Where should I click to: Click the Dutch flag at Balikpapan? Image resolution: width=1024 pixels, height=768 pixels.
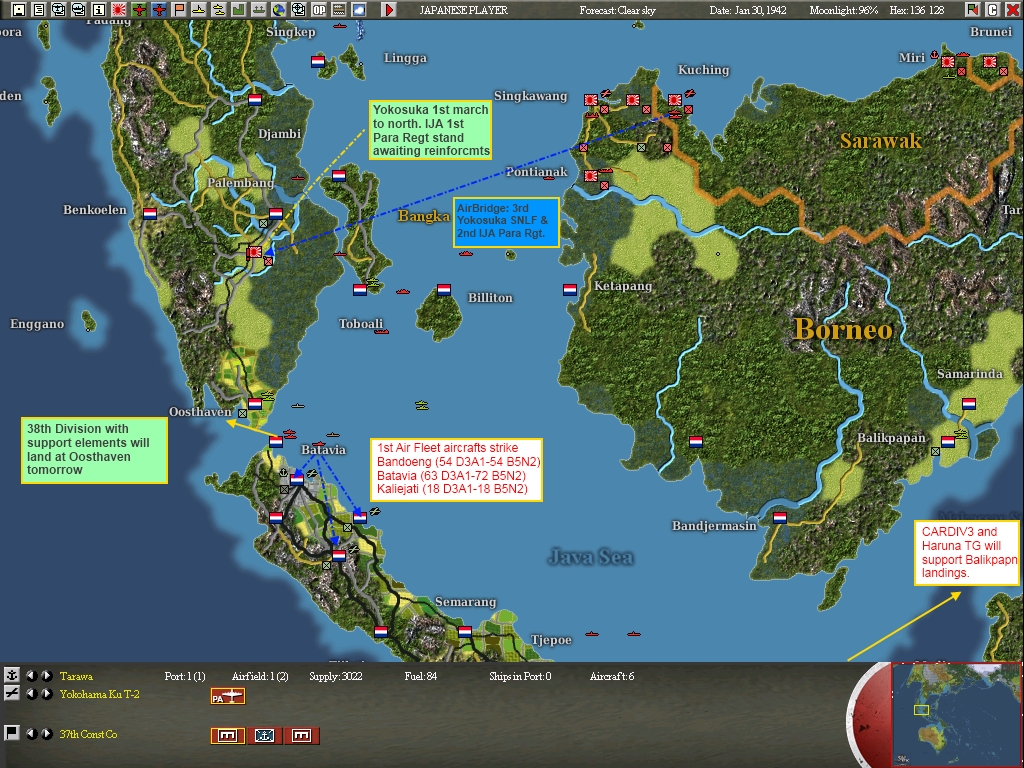[x=948, y=442]
